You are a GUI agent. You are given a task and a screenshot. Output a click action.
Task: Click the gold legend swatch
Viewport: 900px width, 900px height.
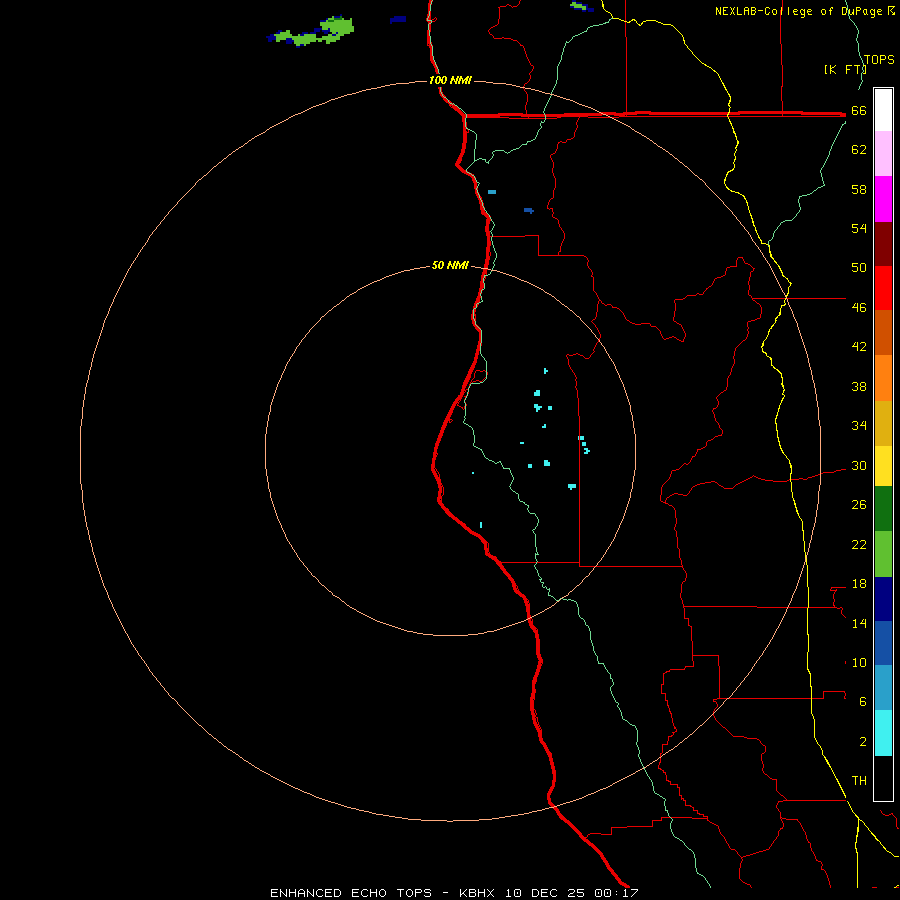[x=883, y=424]
